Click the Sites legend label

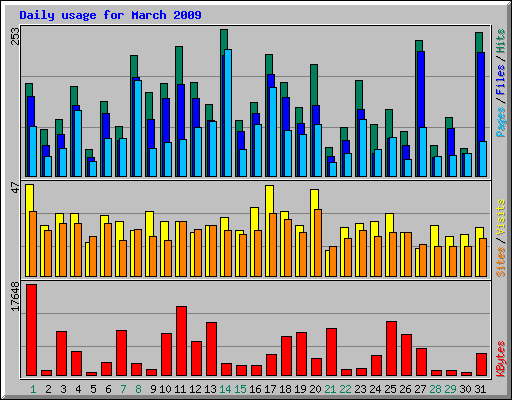click(x=500, y=262)
